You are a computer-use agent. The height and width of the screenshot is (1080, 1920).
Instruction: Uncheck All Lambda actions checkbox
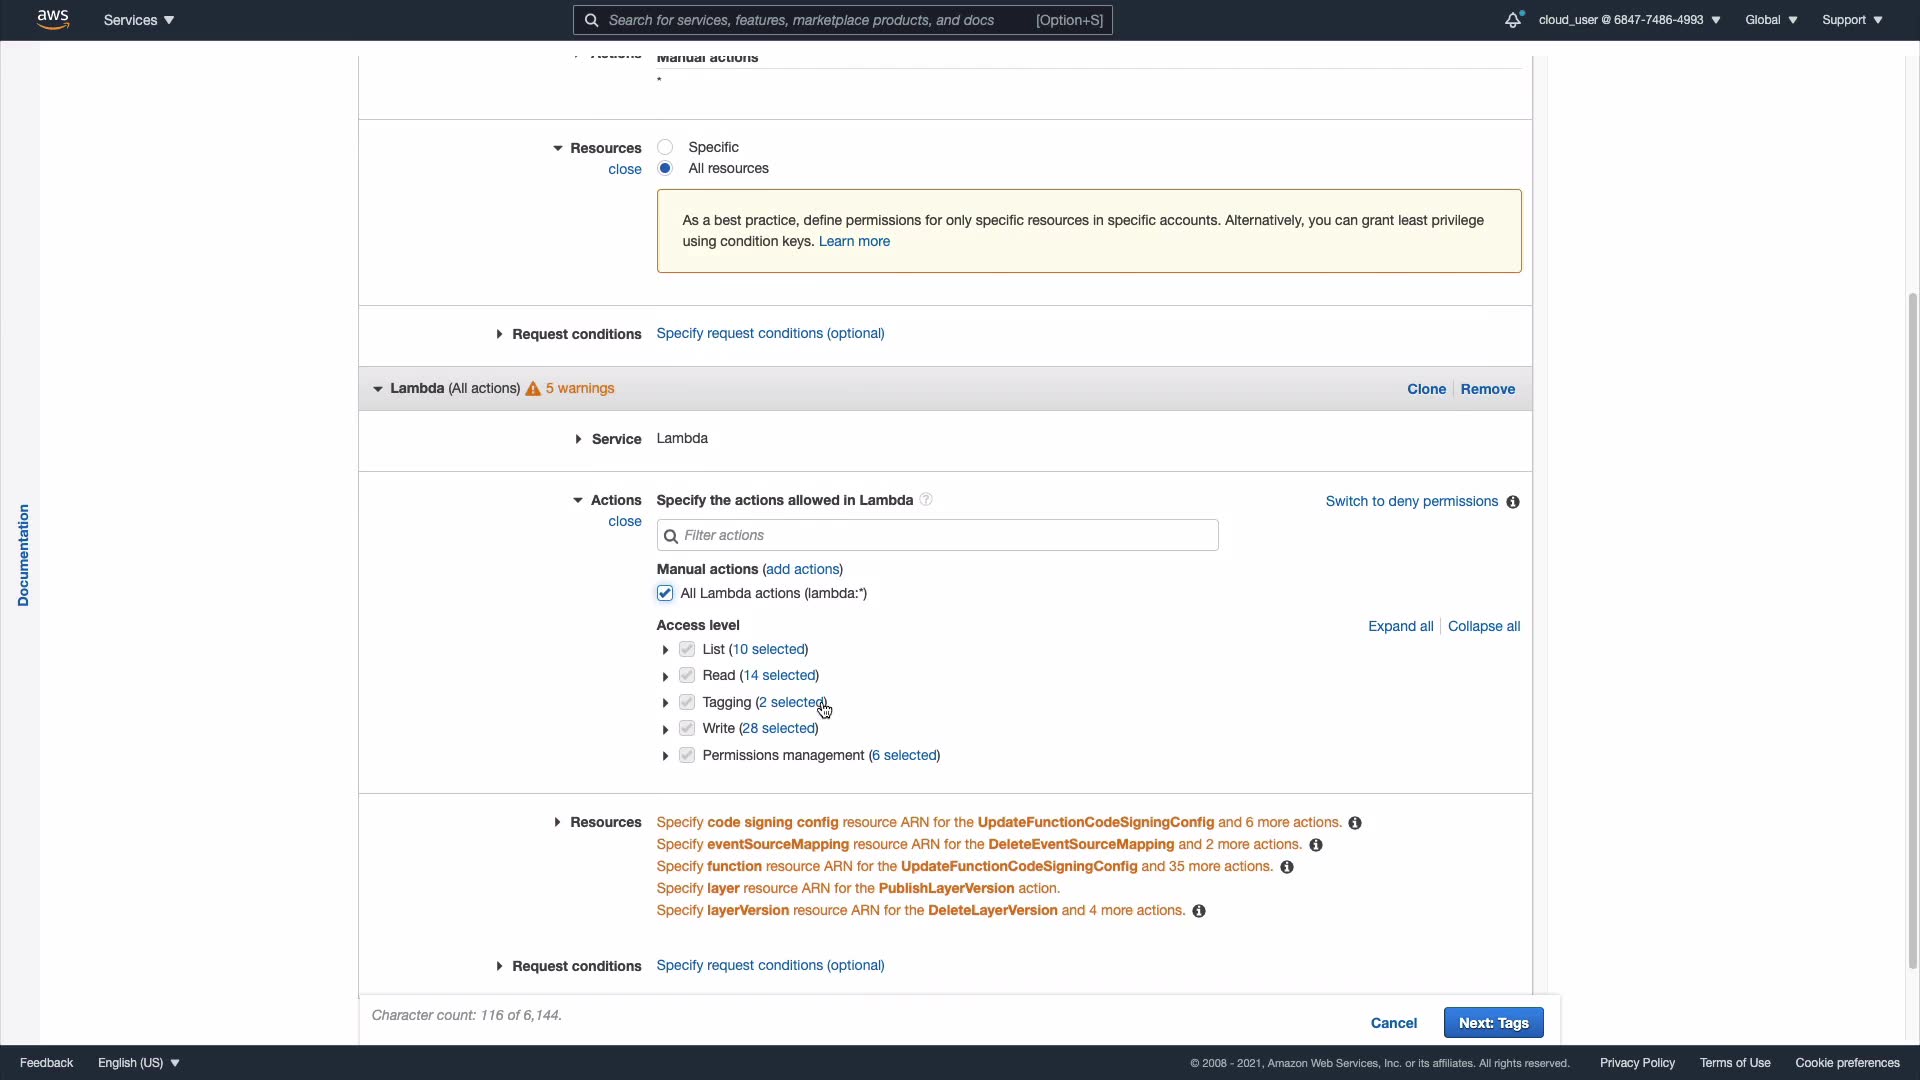coord(665,593)
